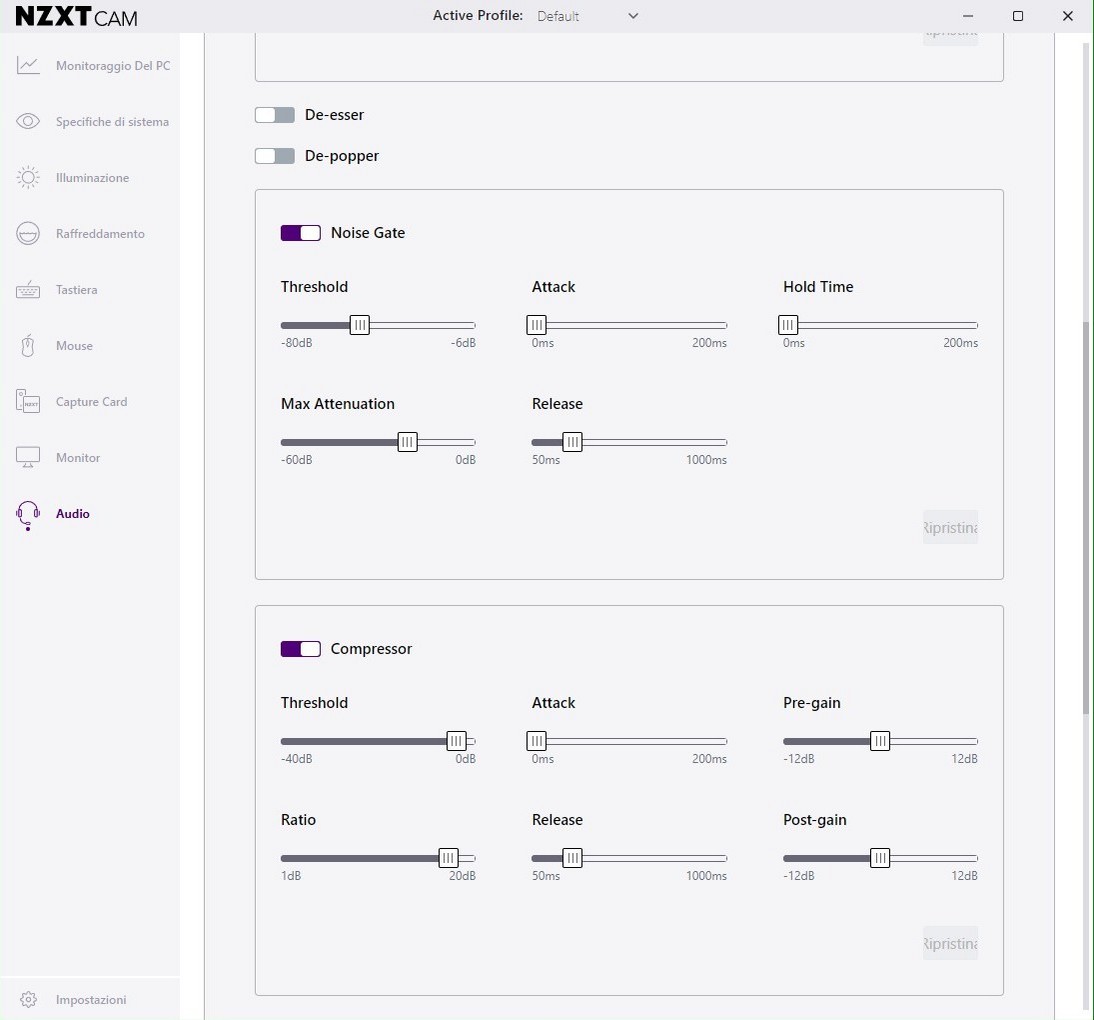Select the Raffreddamento cooling icon
The image size is (1094, 1020).
[28, 234]
